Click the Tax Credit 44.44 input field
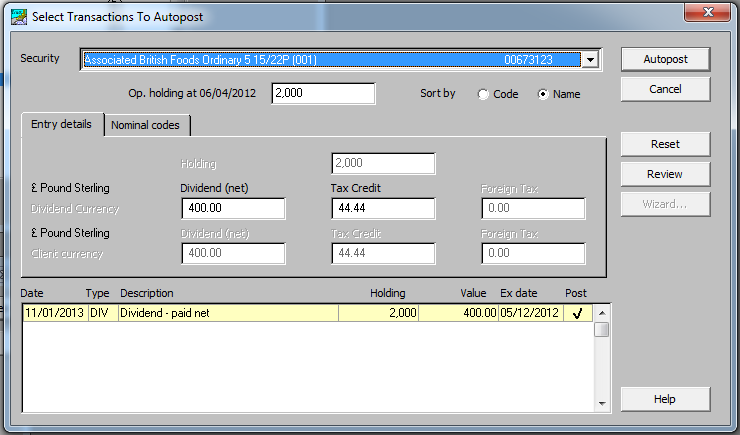Image resolution: width=740 pixels, height=435 pixels. pyautogui.click(x=383, y=208)
